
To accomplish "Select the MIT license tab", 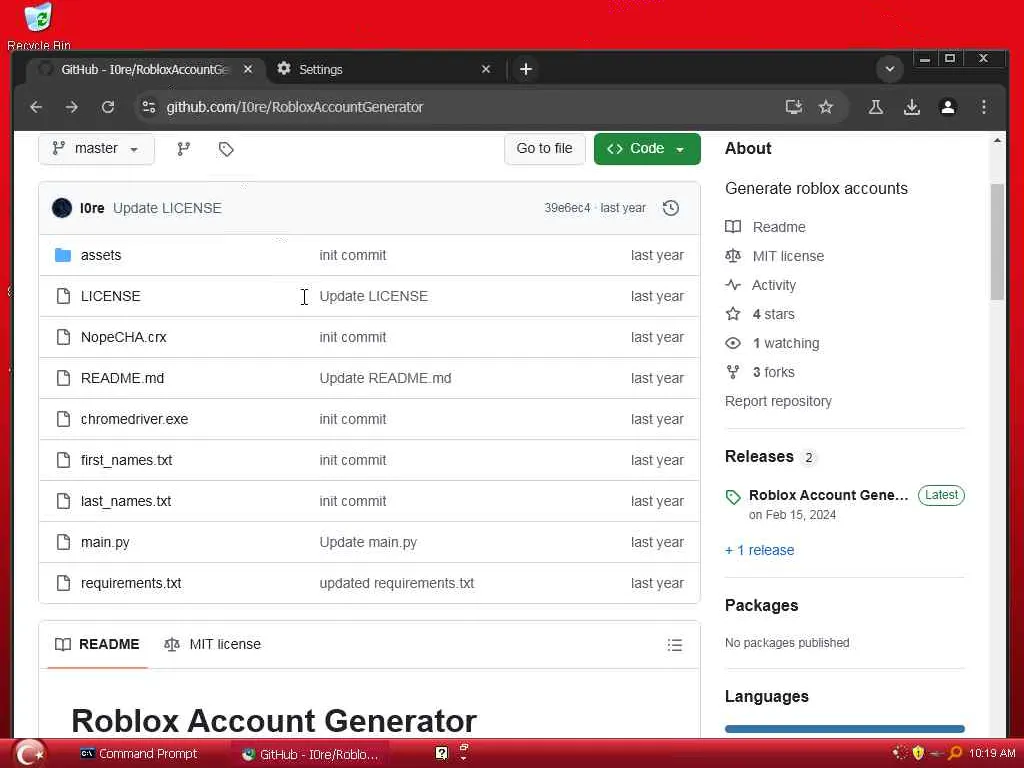I will click(213, 645).
